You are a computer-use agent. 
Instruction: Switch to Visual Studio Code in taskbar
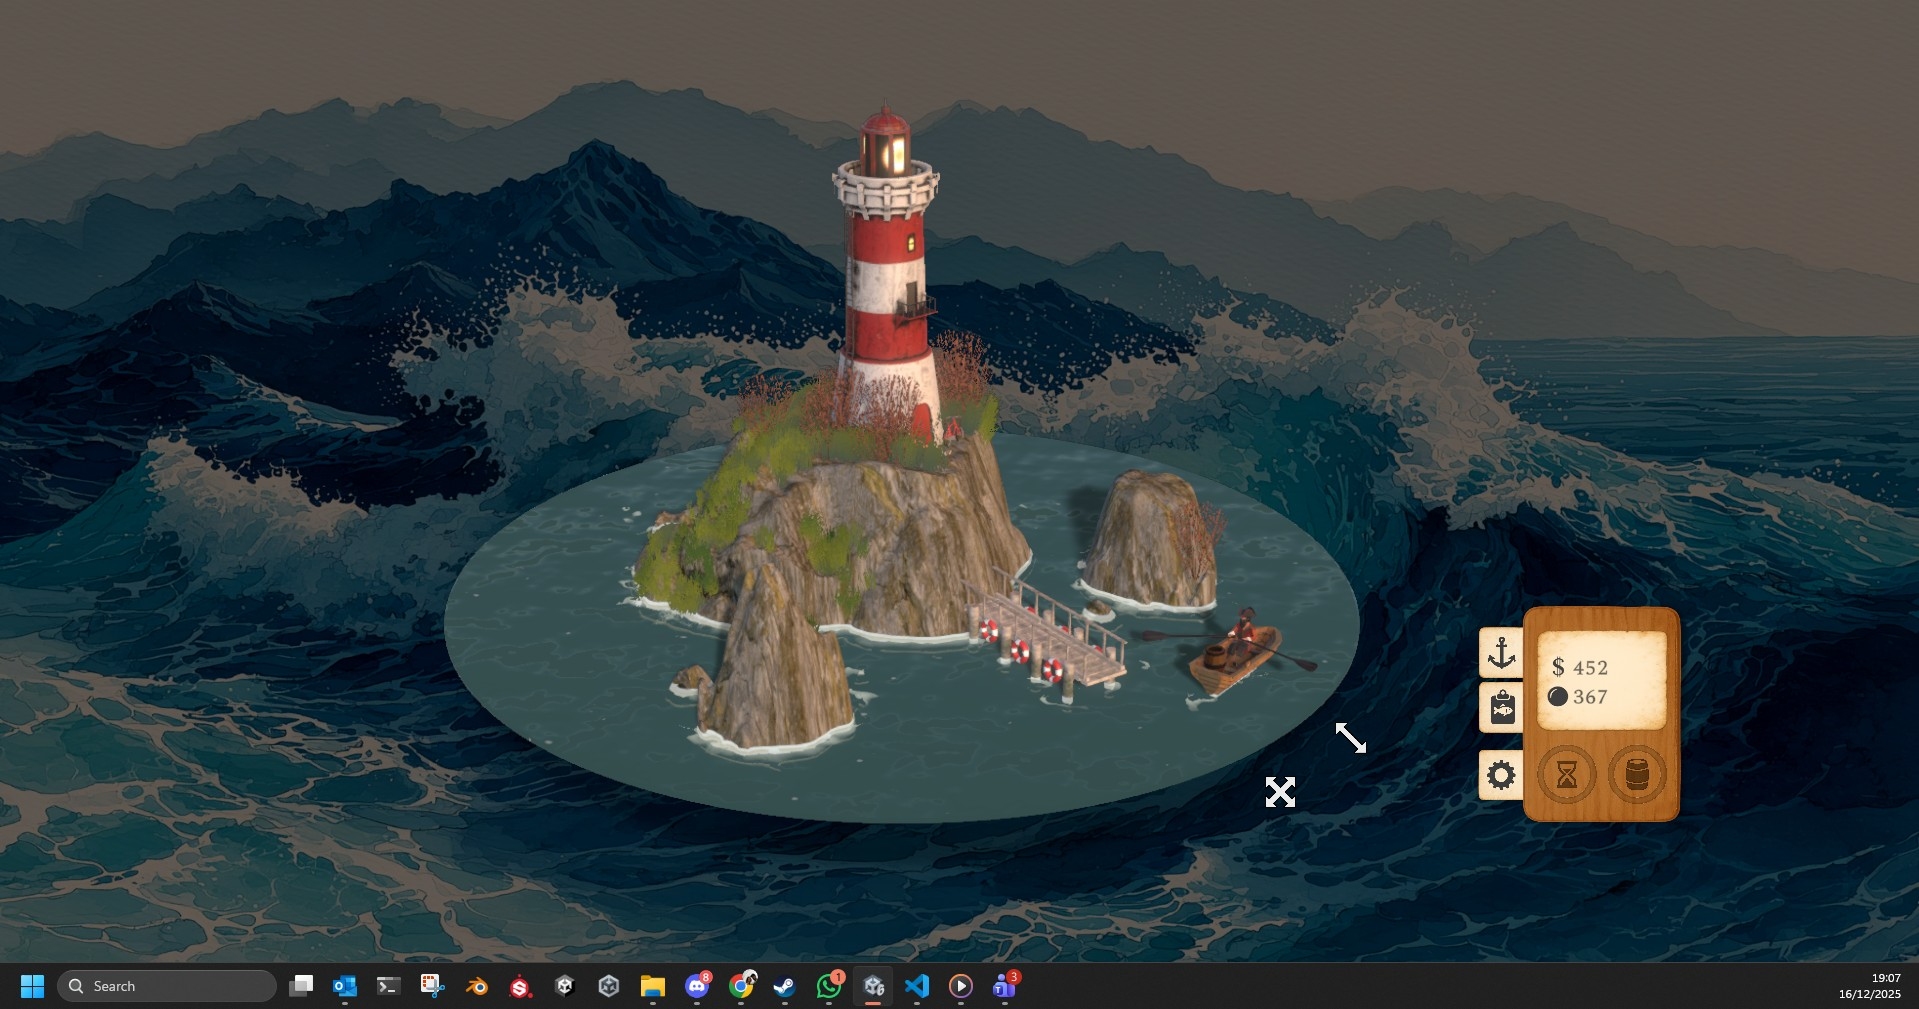[x=917, y=986]
